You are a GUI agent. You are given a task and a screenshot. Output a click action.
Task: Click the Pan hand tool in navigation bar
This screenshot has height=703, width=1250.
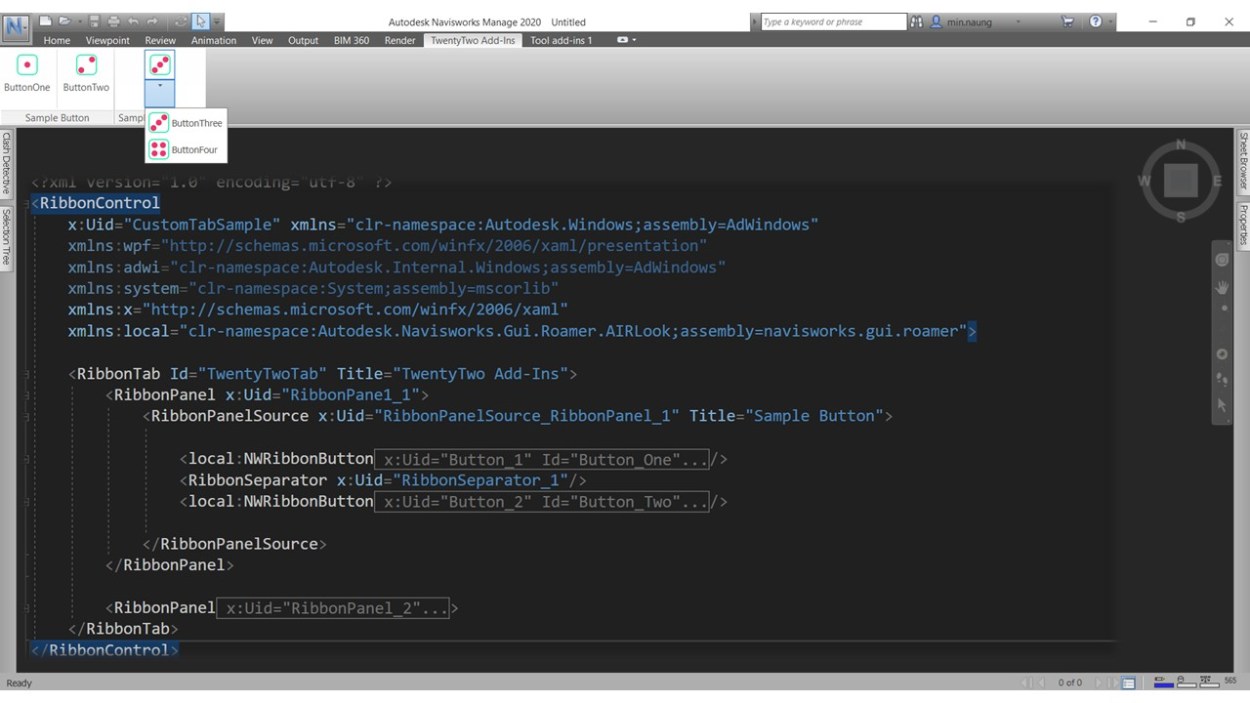click(x=1221, y=287)
